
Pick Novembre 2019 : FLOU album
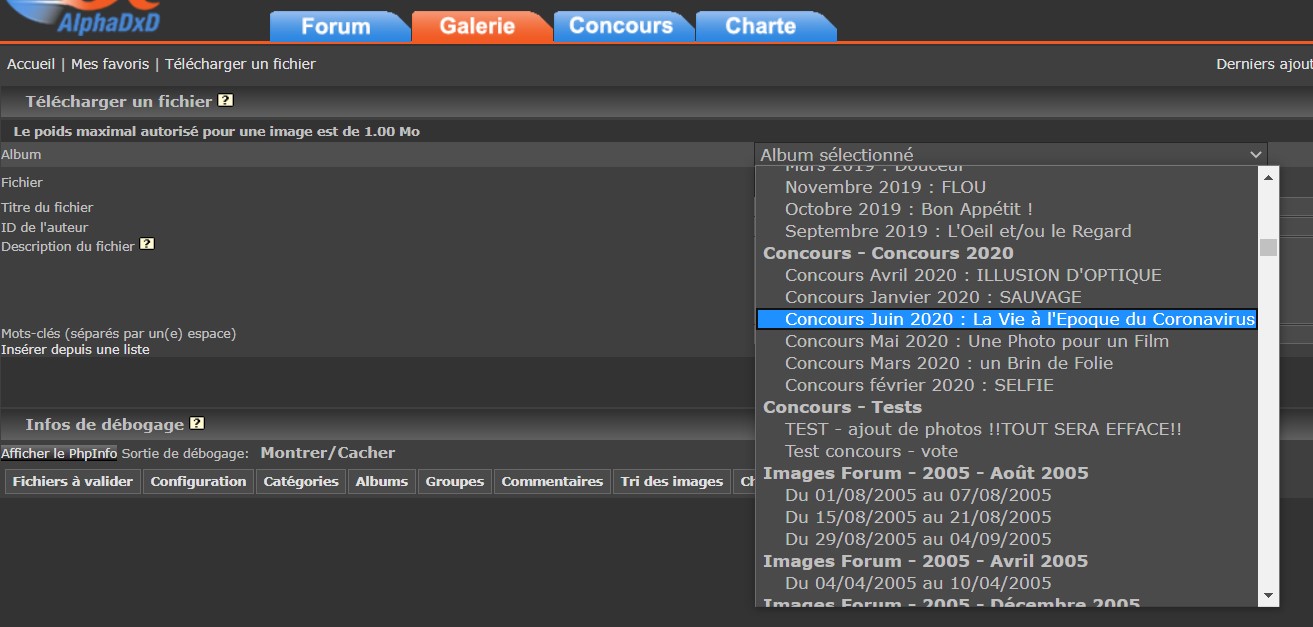(x=885, y=187)
